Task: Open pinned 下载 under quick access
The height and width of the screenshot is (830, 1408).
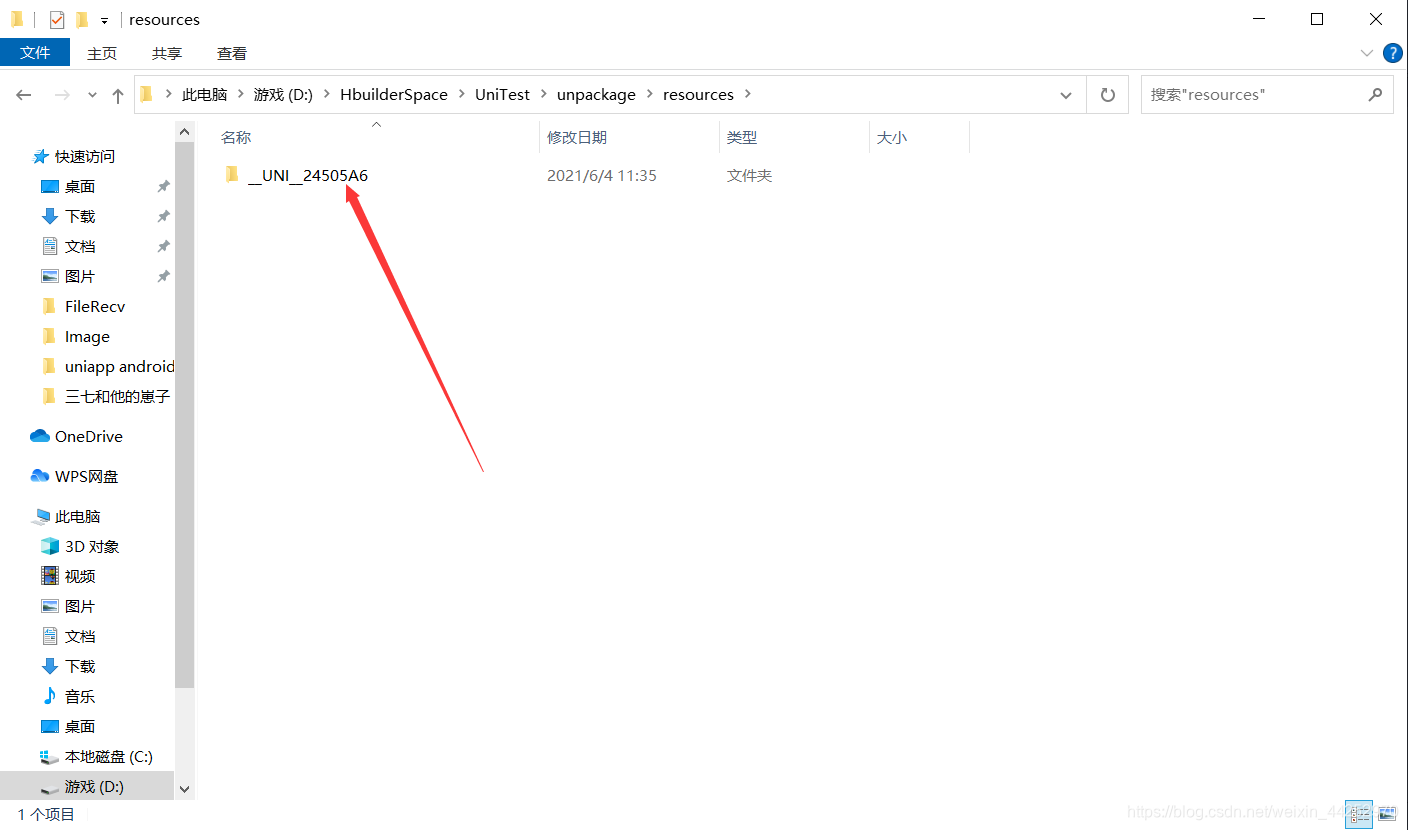Action: 80,216
